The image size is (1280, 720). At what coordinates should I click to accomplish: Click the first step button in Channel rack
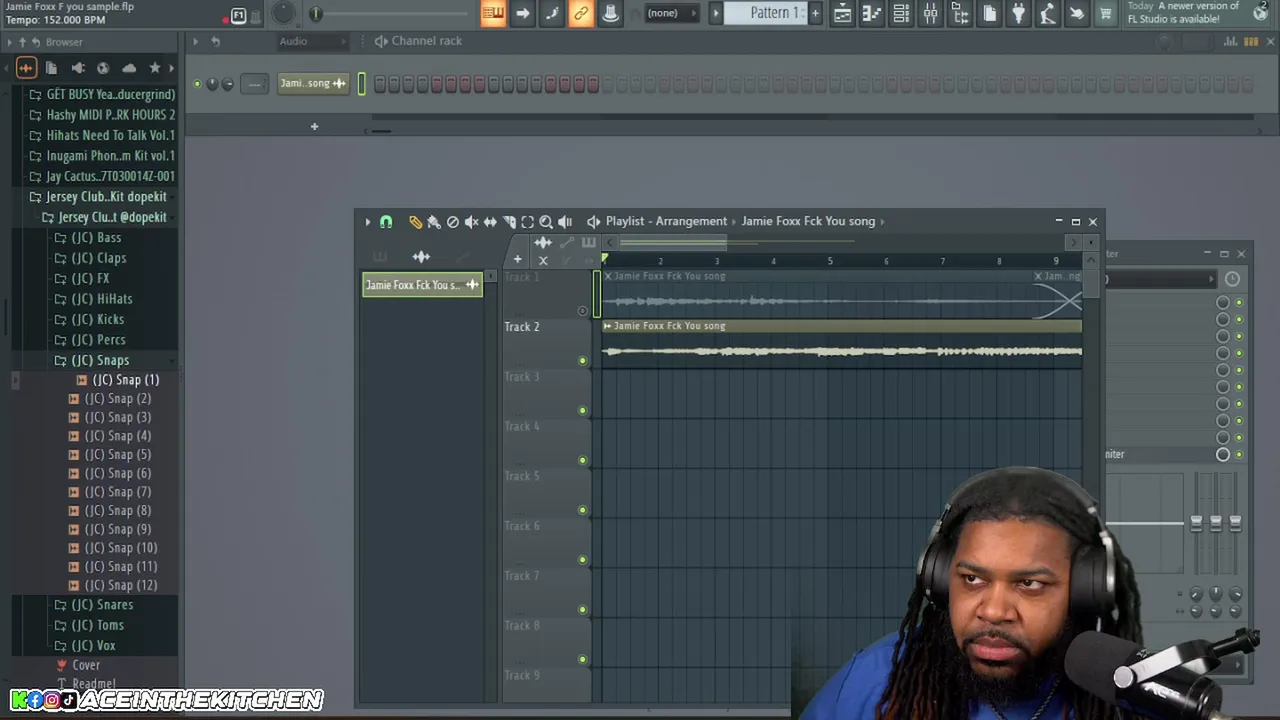[380, 84]
